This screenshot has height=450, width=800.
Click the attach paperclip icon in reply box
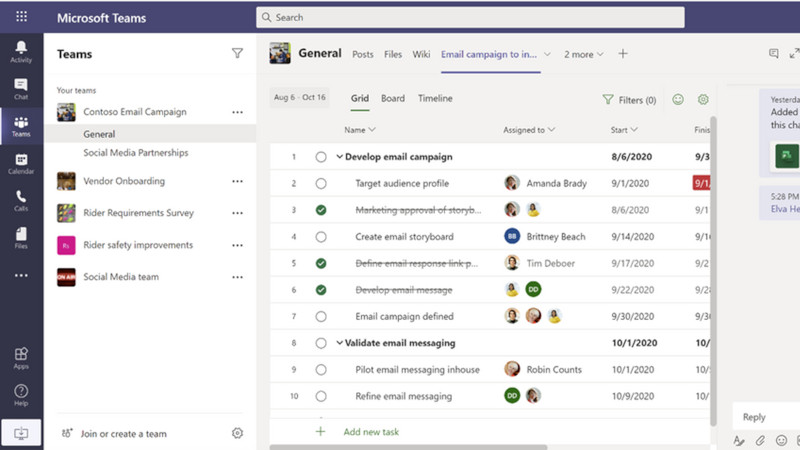click(x=760, y=440)
